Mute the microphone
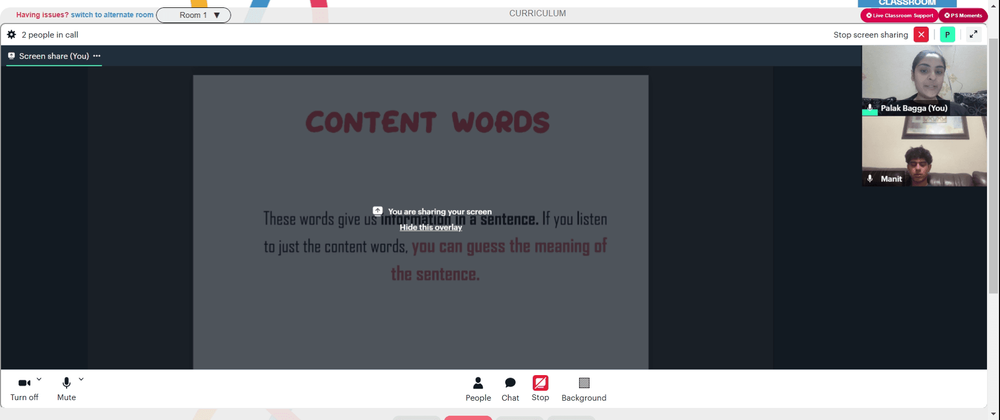Screen dimensions: 1000x420 pos(66,389)
